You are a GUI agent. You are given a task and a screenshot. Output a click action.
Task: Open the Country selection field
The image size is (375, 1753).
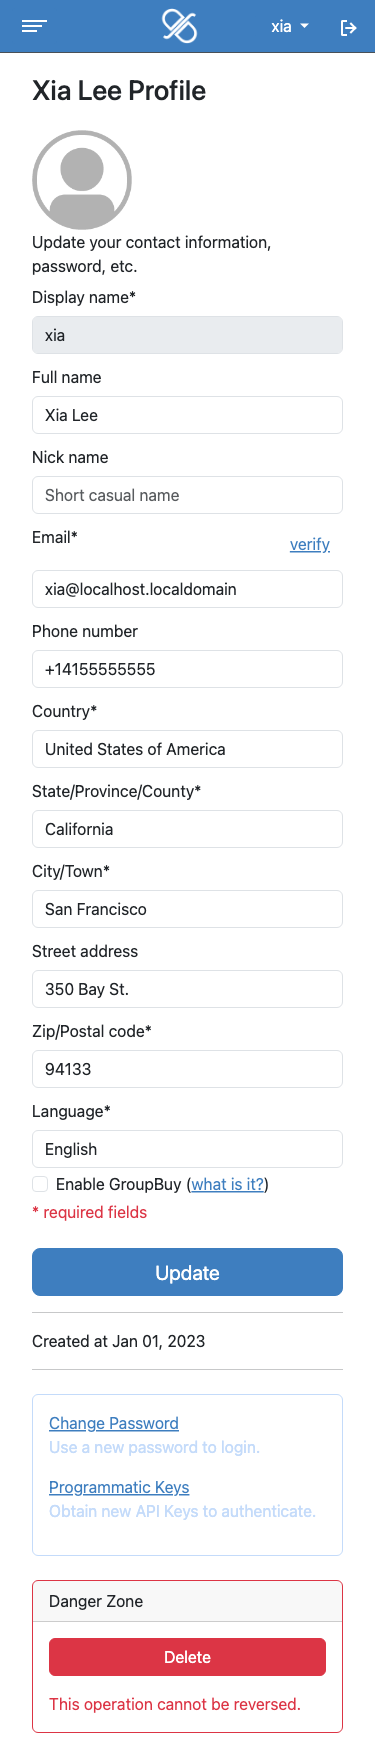[187, 749]
